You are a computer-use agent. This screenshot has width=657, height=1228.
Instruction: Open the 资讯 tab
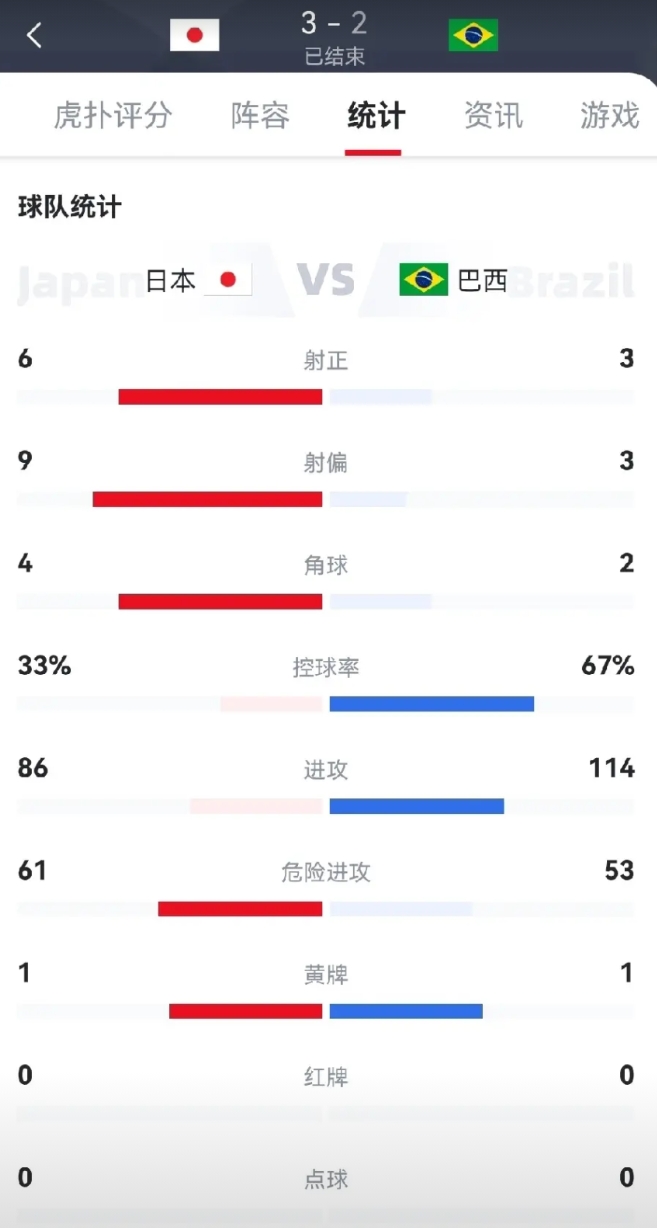point(493,115)
